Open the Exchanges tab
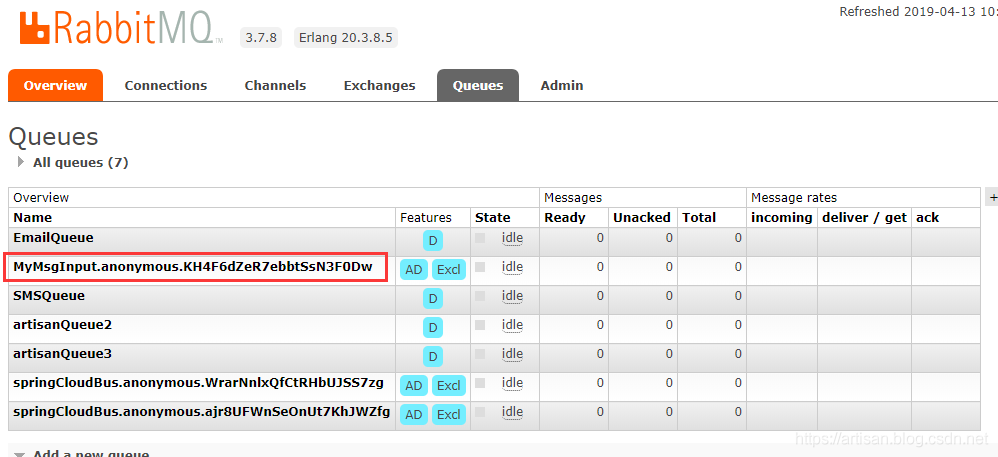Image resolution: width=998 pixels, height=457 pixels. click(379, 86)
